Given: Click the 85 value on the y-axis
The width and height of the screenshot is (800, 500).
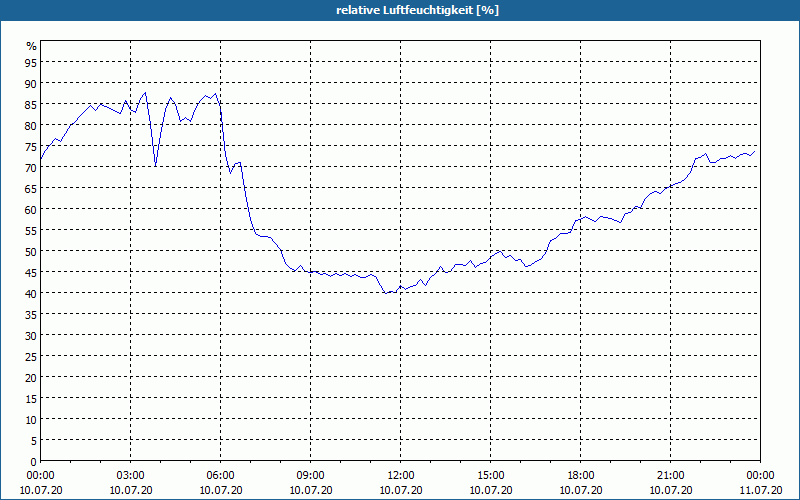Looking at the screenshot, I should [x=31, y=105].
